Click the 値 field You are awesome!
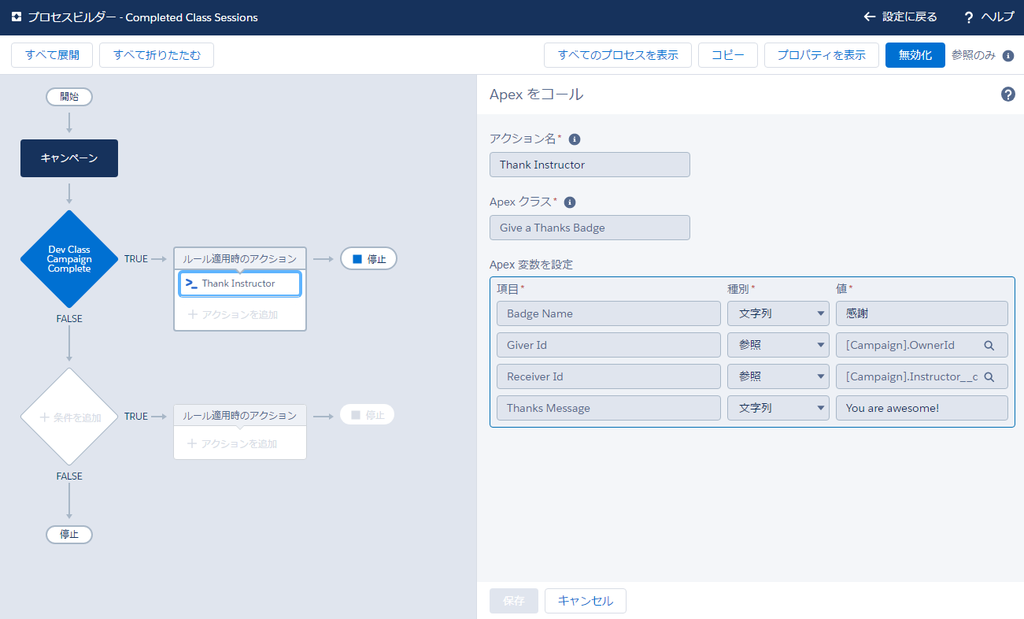 (921, 407)
